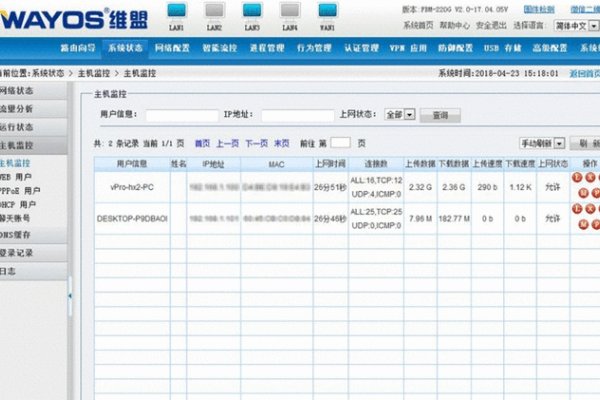The width and height of the screenshot is (600, 400).
Task: Open the 智能流控 nav tab
Action: coord(220,48)
